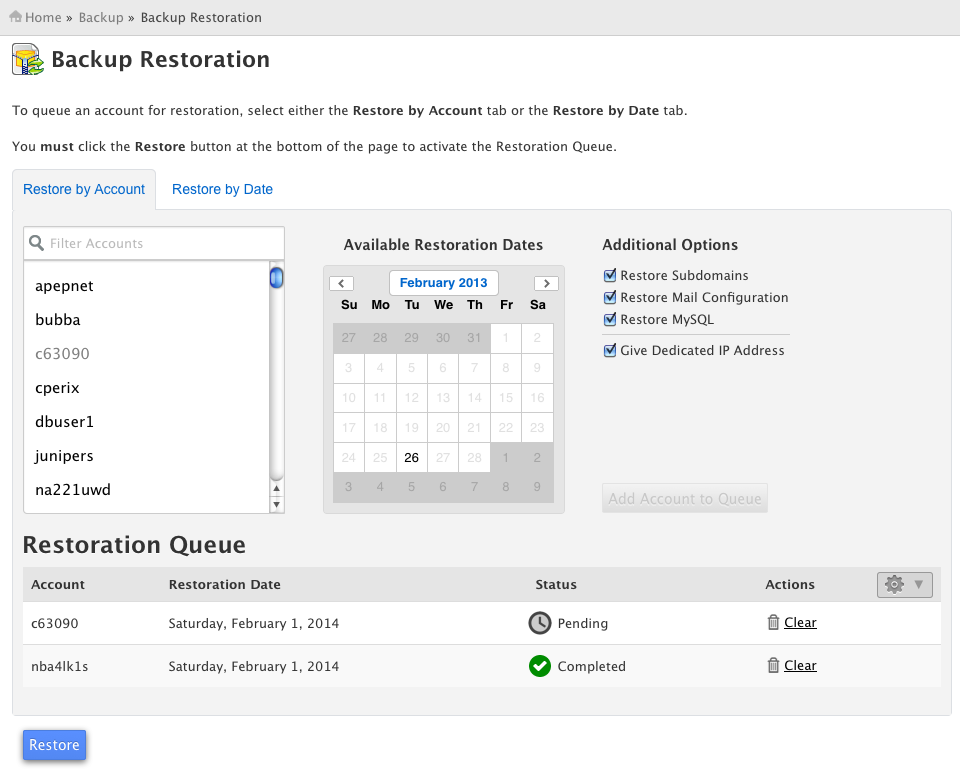Click the Pending clock status icon
This screenshot has width=960, height=769.
tap(539, 623)
